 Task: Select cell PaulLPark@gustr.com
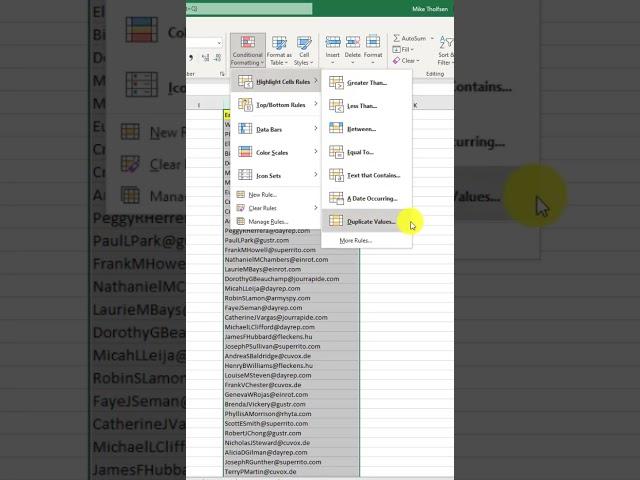pyautogui.click(x=291, y=240)
